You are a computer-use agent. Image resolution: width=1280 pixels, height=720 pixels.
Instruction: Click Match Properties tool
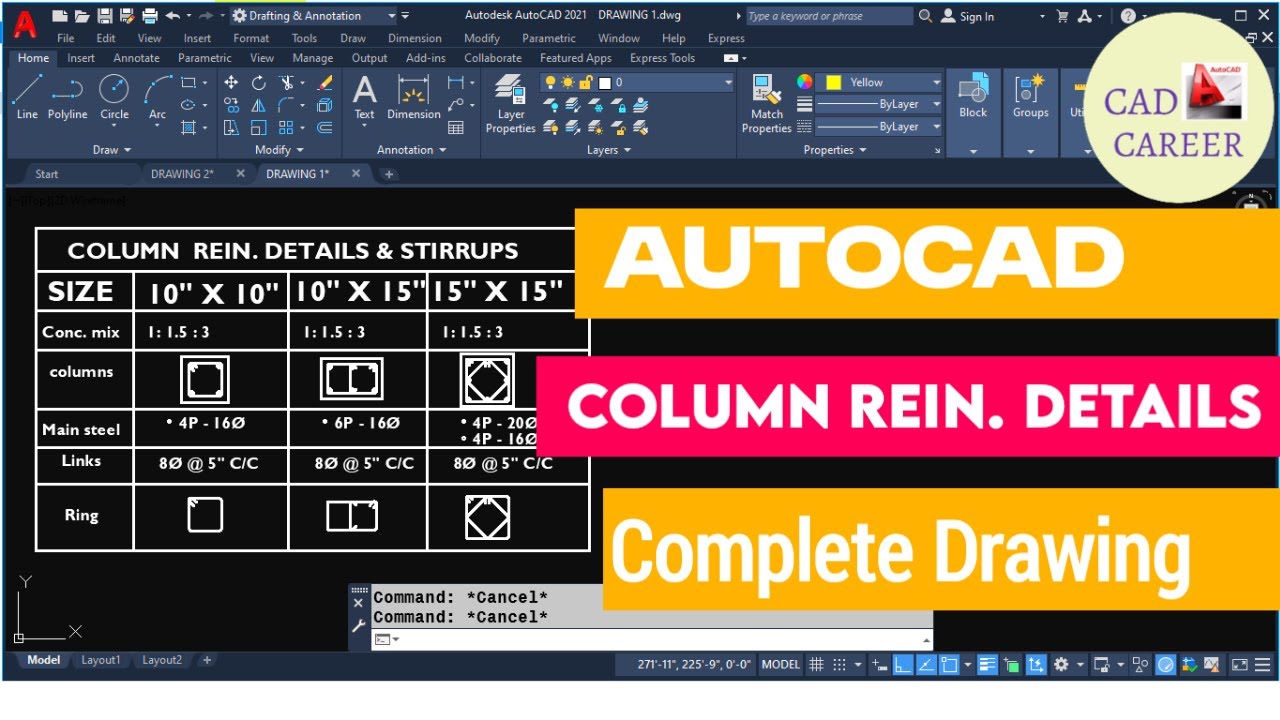(x=767, y=104)
